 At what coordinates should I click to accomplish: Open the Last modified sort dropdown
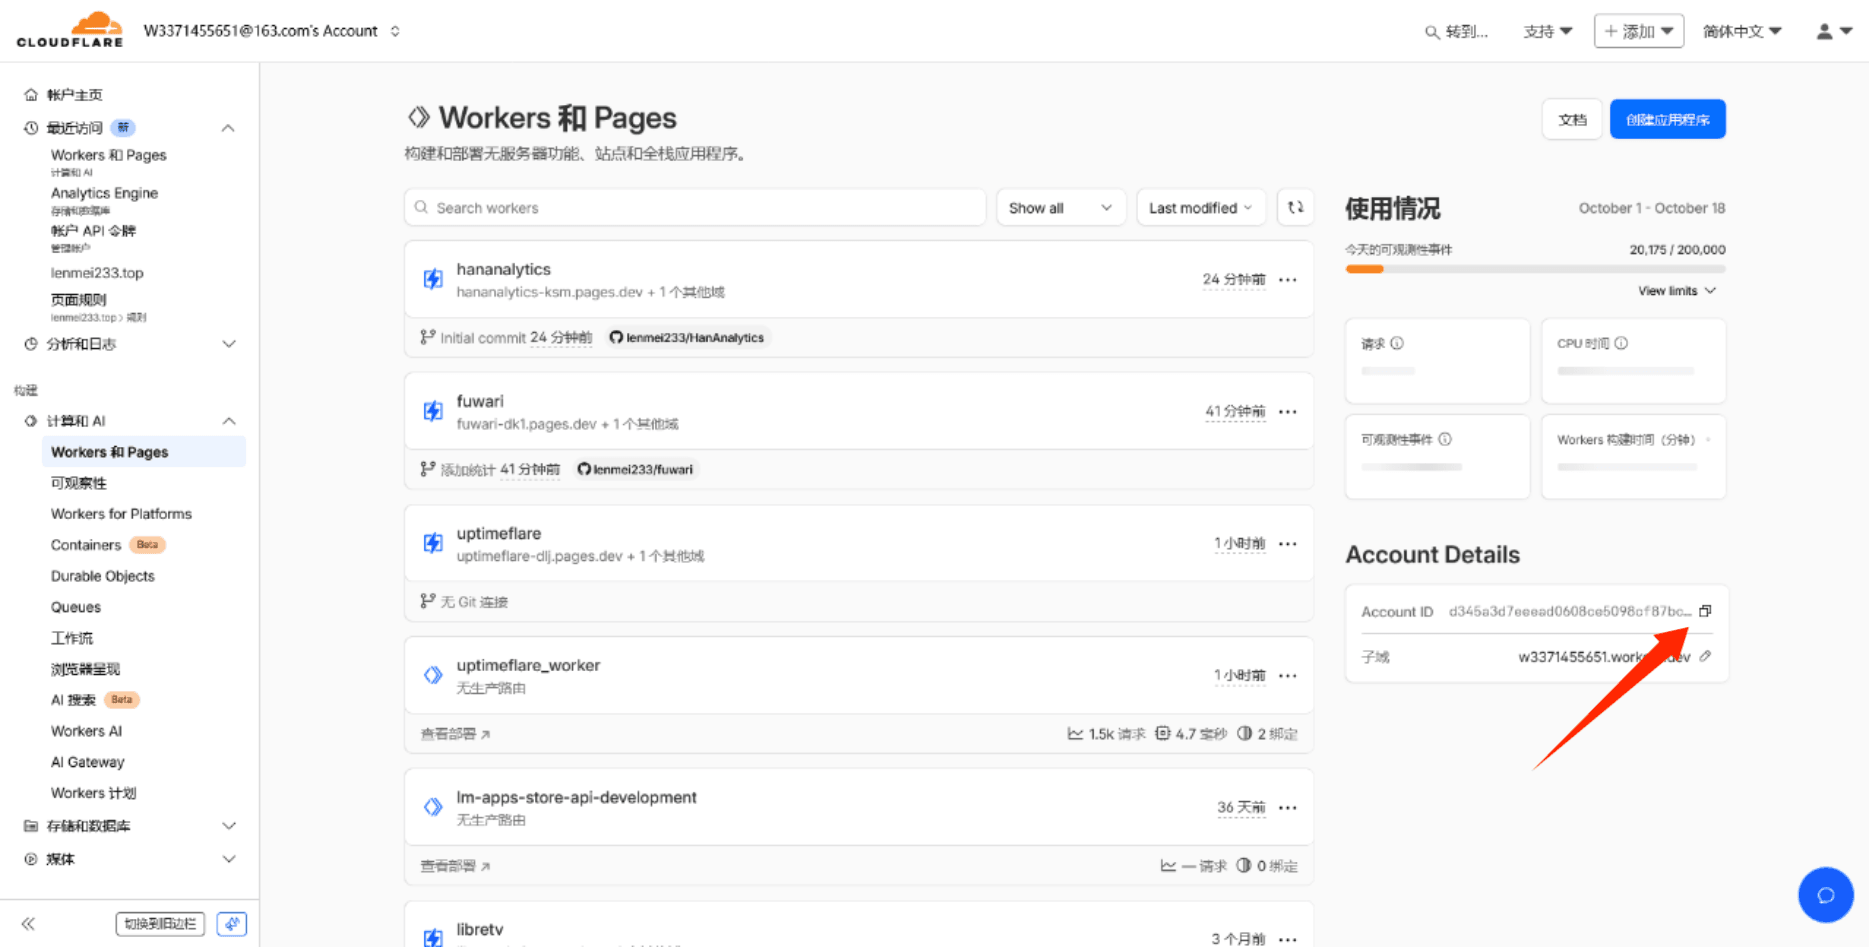pyautogui.click(x=1200, y=207)
